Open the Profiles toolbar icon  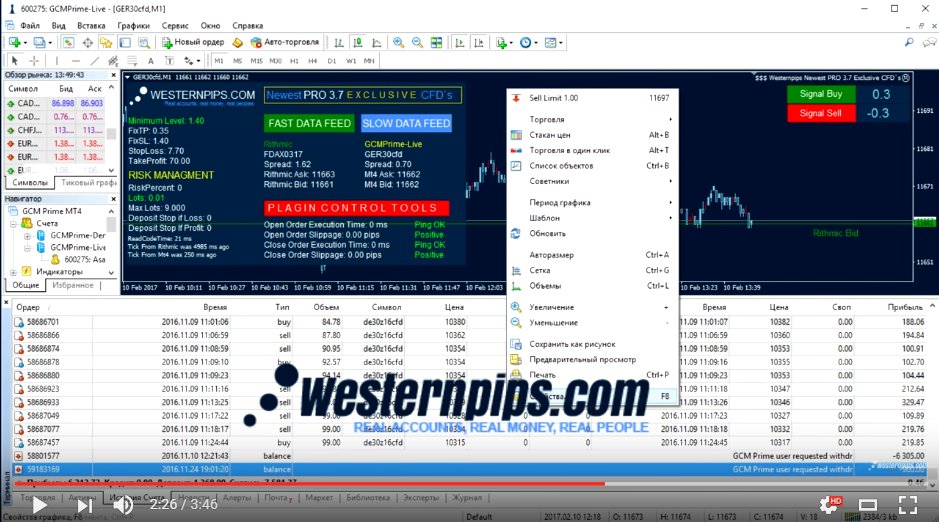tap(39, 43)
